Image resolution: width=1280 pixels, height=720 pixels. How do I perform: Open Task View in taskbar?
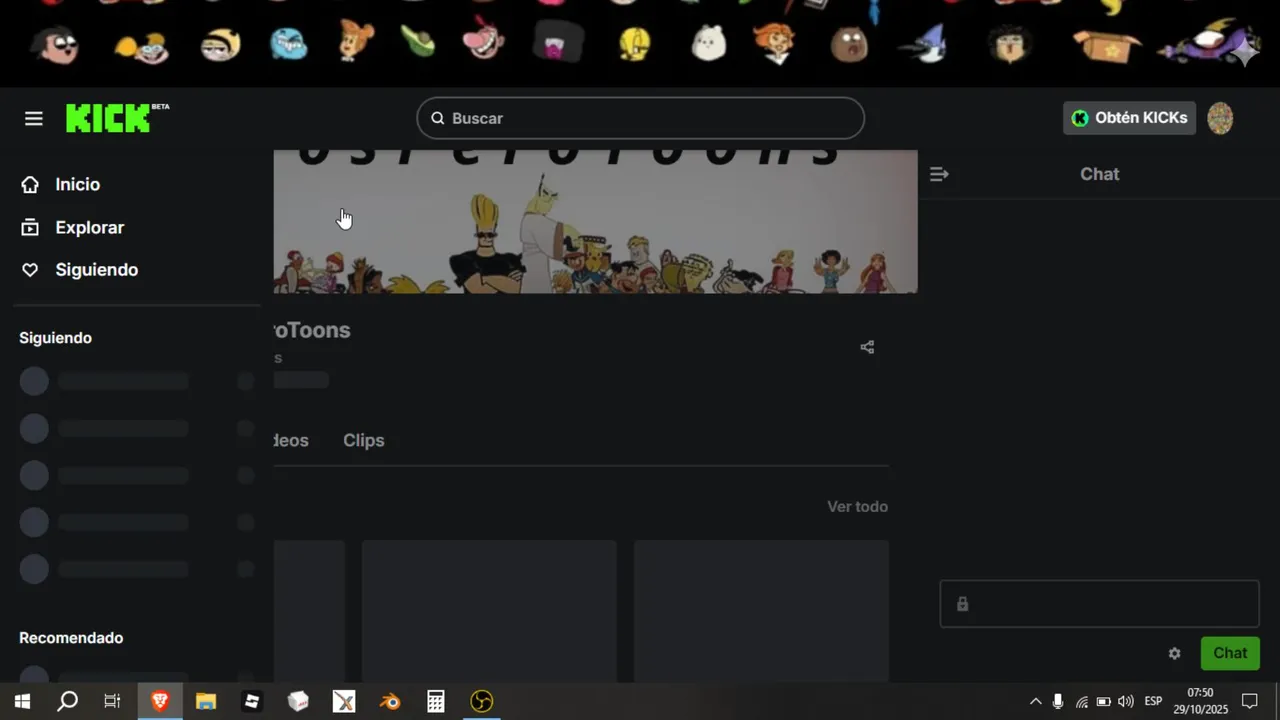coord(113,701)
